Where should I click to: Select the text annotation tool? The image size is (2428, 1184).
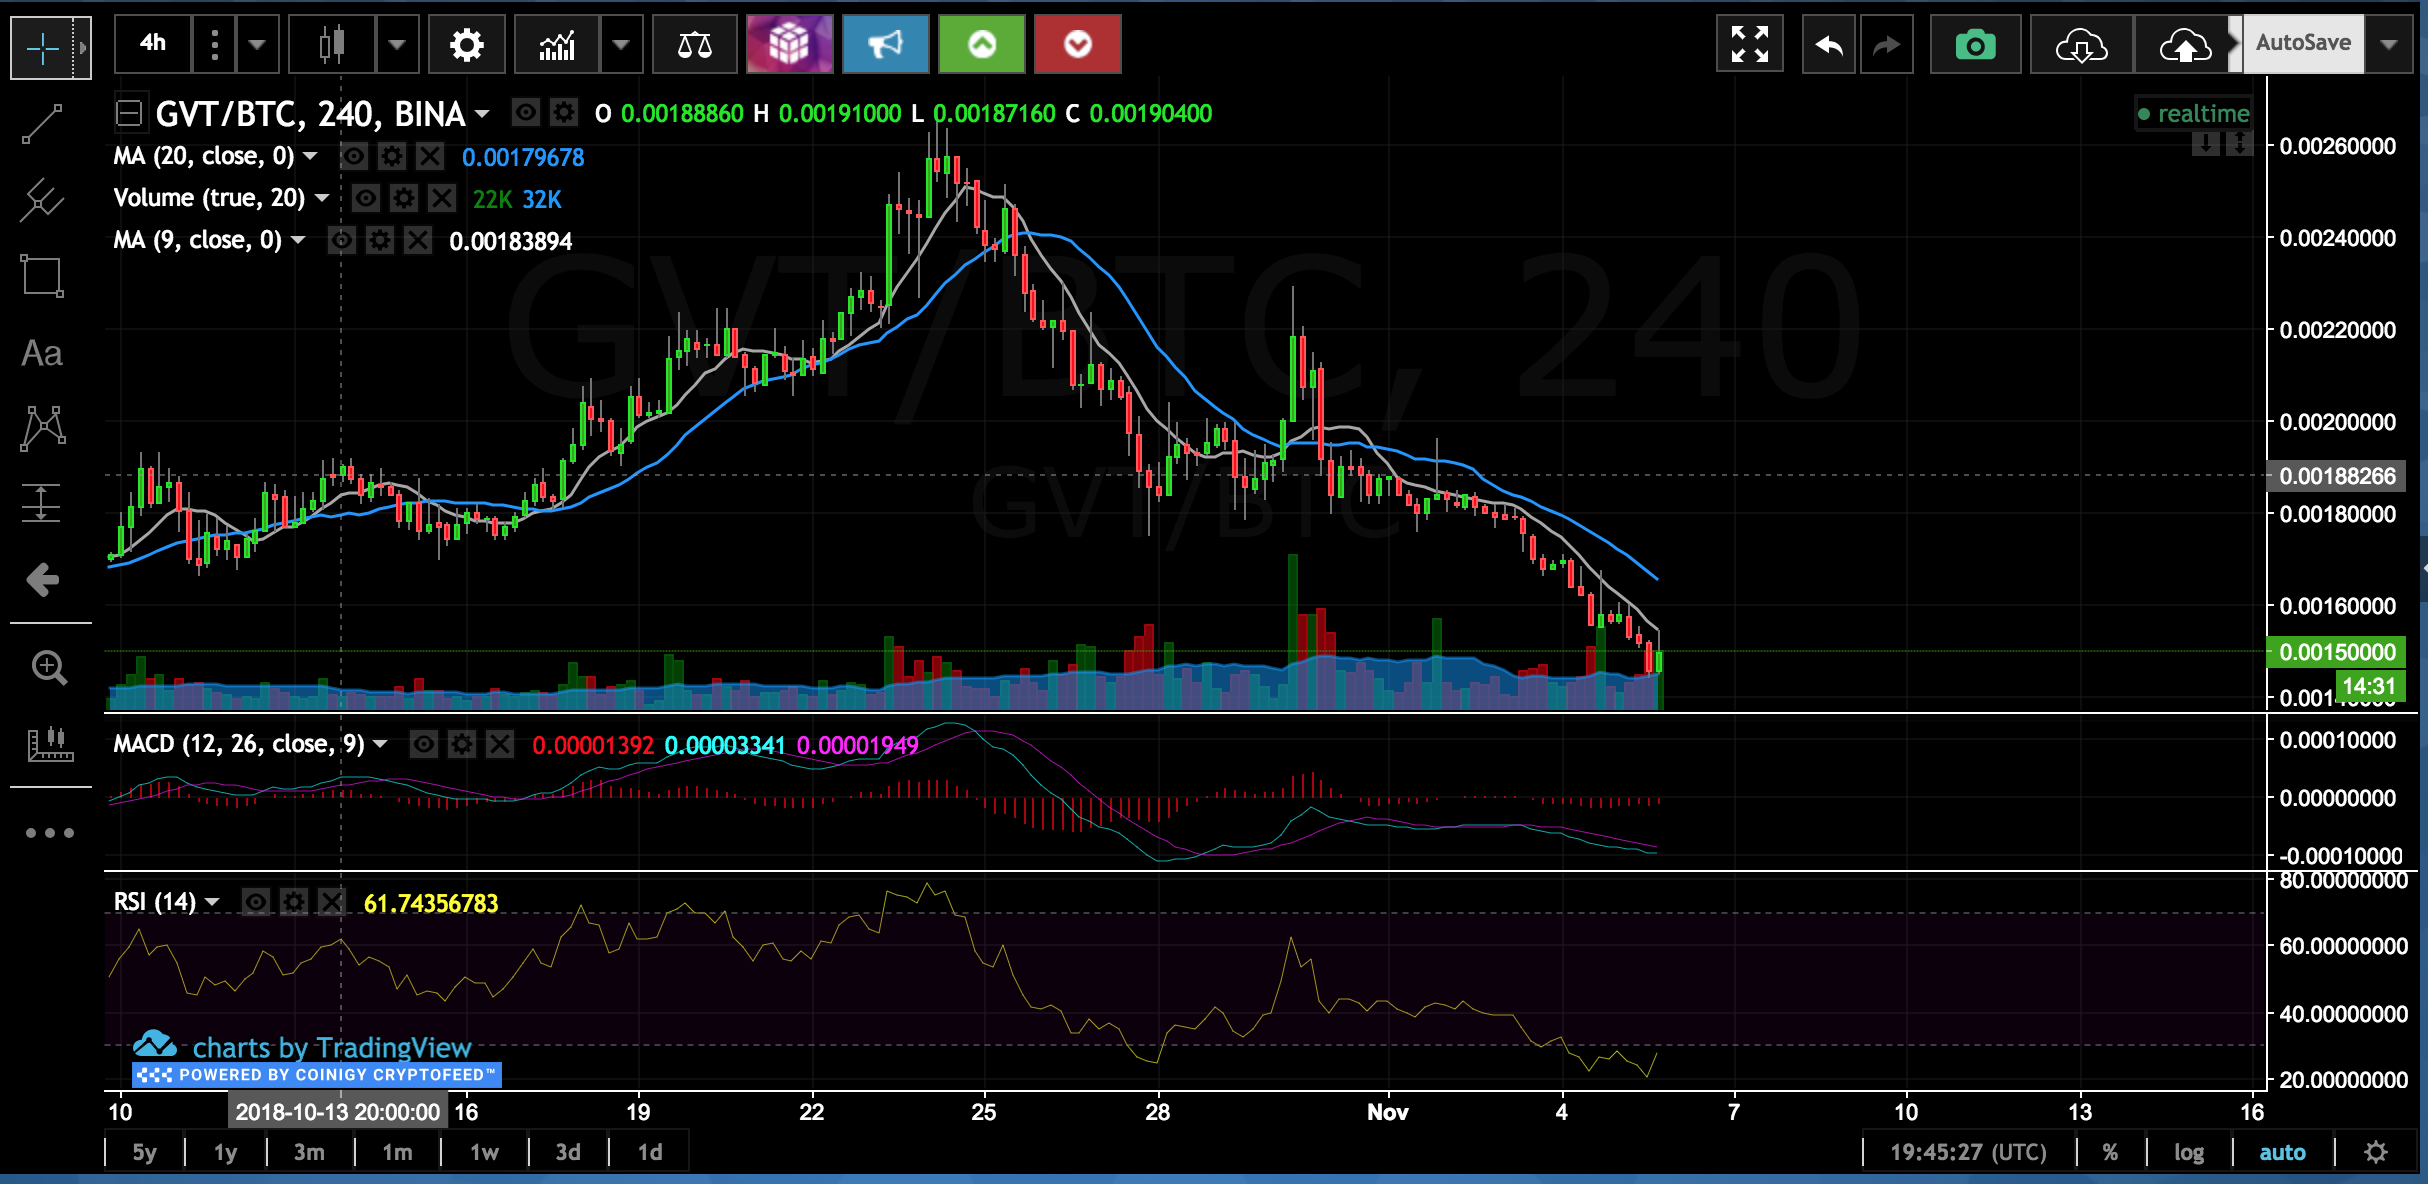point(42,354)
